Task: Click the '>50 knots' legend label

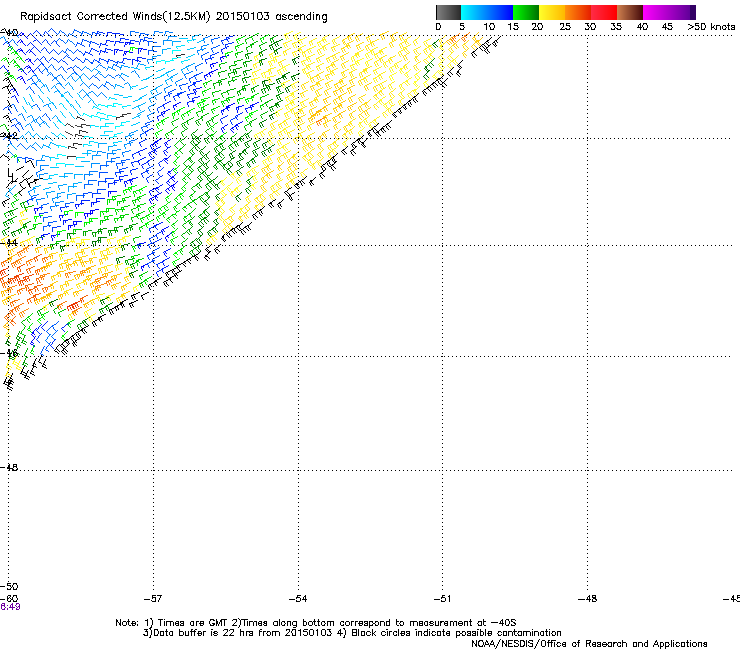Action: click(x=711, y=27)
